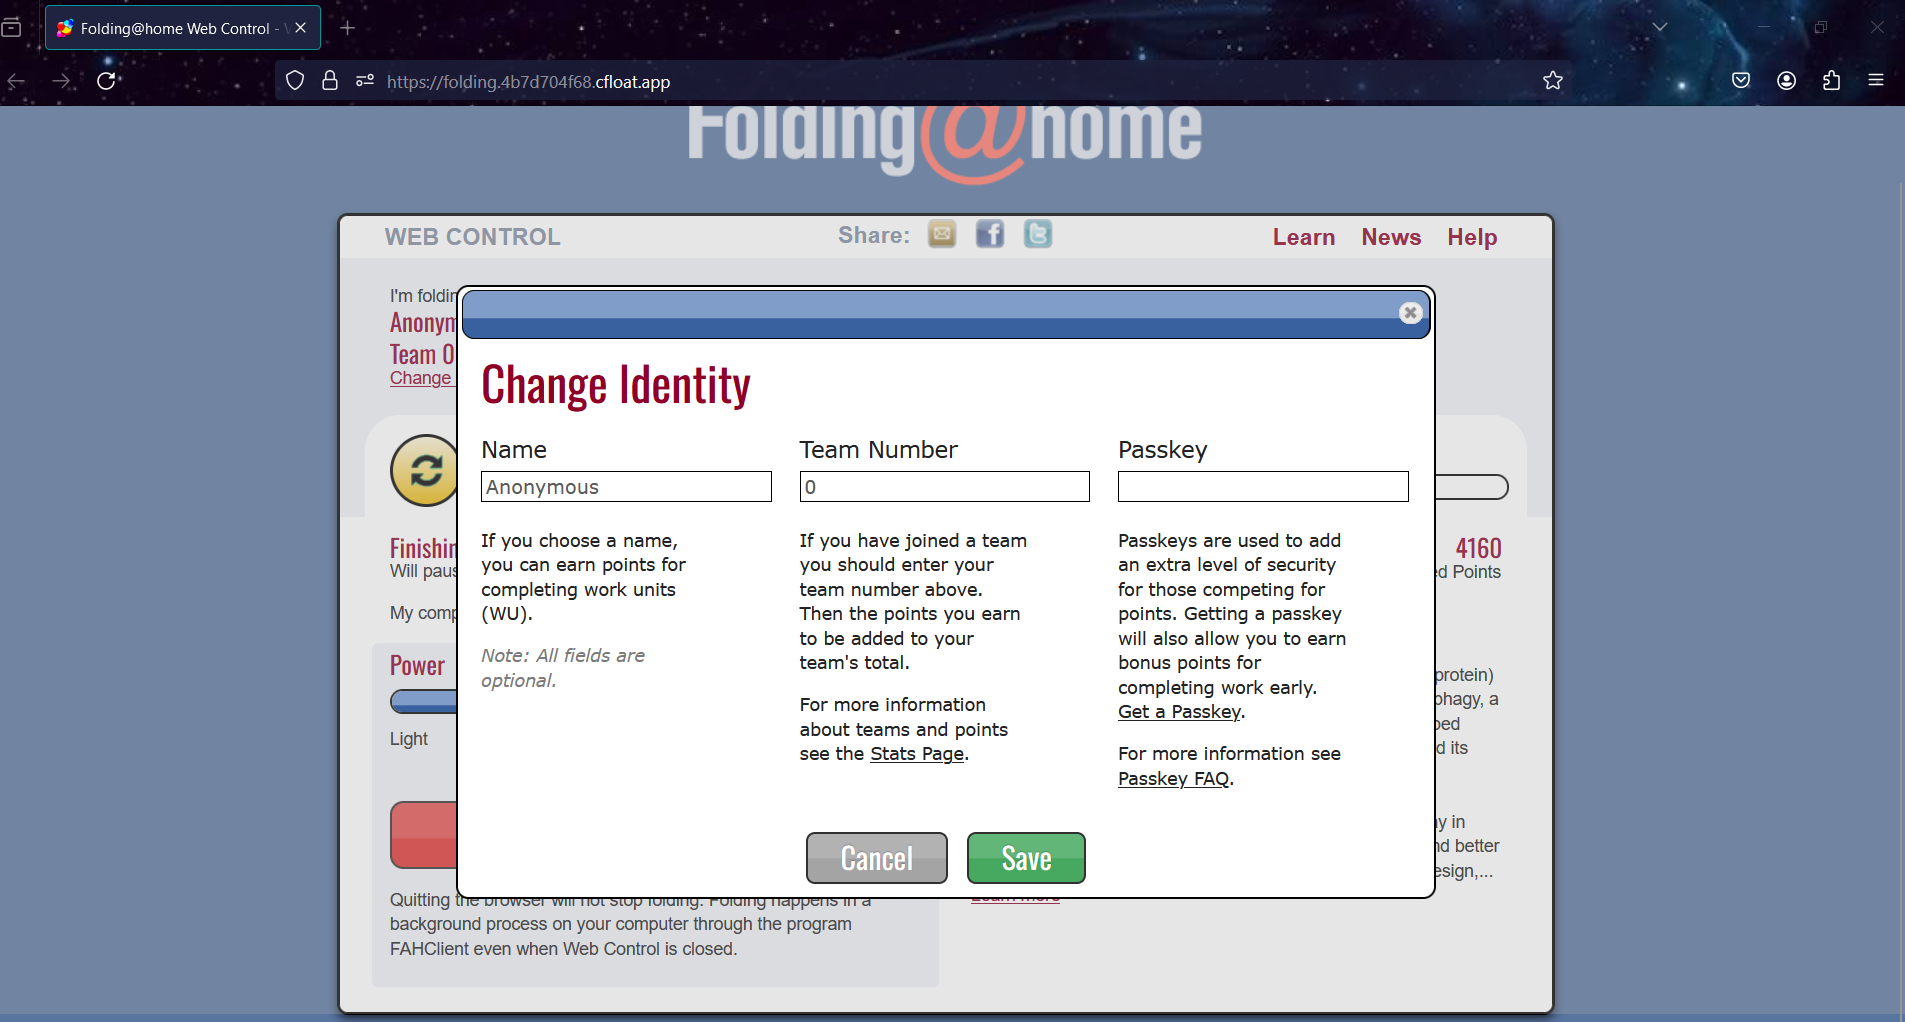Open recent browsing tab view icon
This screenshot has height=1022, width=1905.
tap(12, 28)
